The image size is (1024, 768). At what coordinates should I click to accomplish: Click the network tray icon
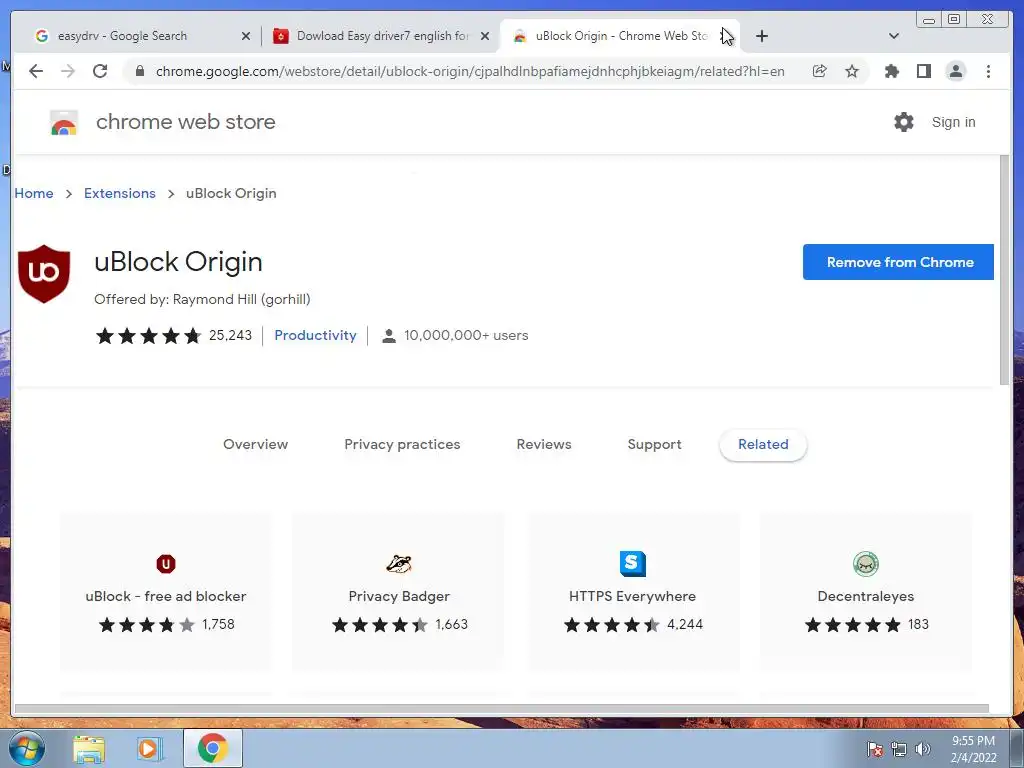click(x=899, y=749)
